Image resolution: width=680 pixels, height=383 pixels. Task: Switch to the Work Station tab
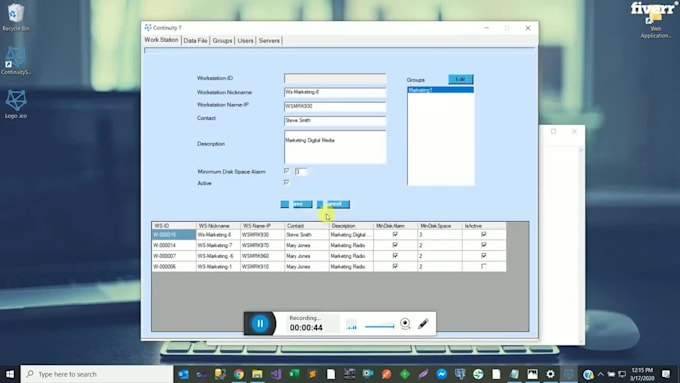[161, 40]
